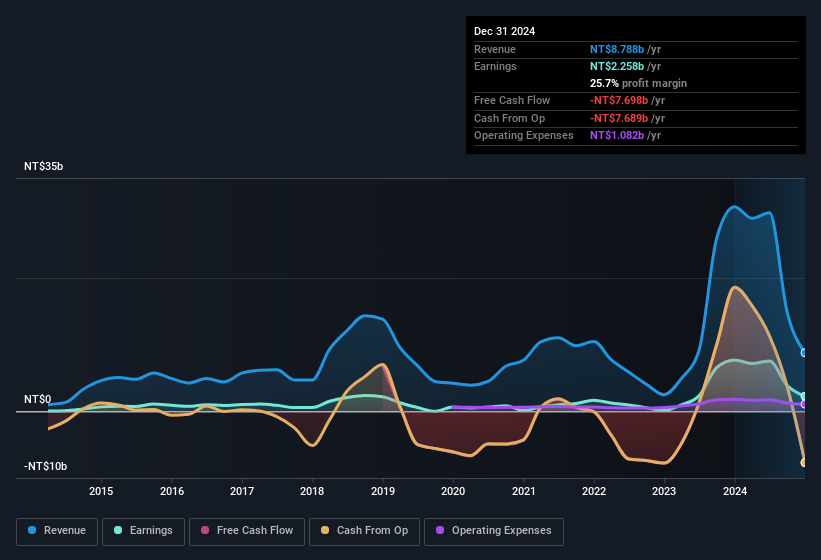
Task: Click the Free Cash Flow label in tooltip
Action: [x=512, y=100]
